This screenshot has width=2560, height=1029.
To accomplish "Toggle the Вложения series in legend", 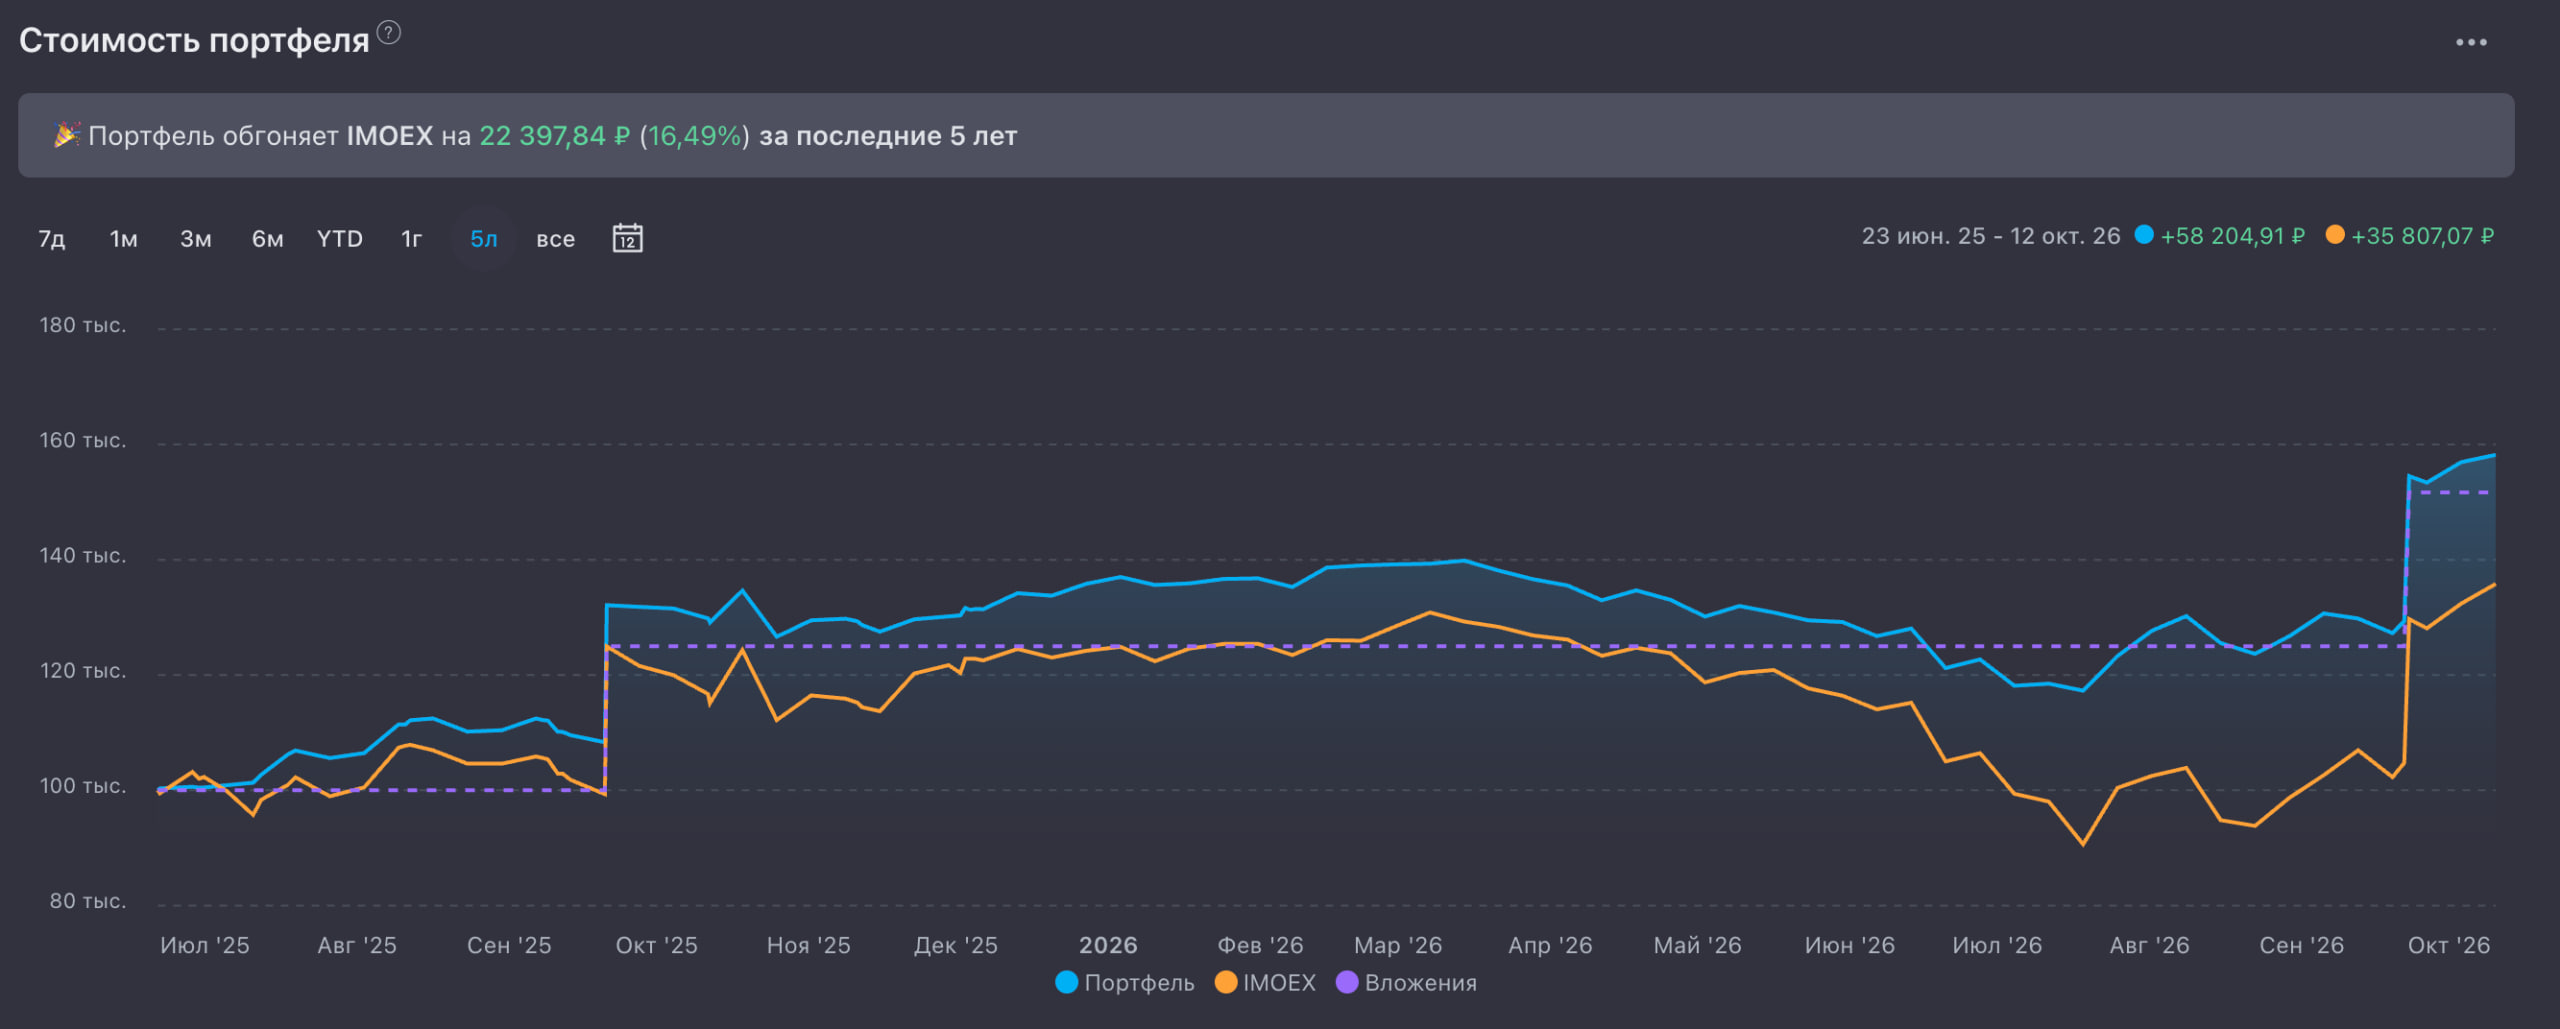I will [1407, 983].
